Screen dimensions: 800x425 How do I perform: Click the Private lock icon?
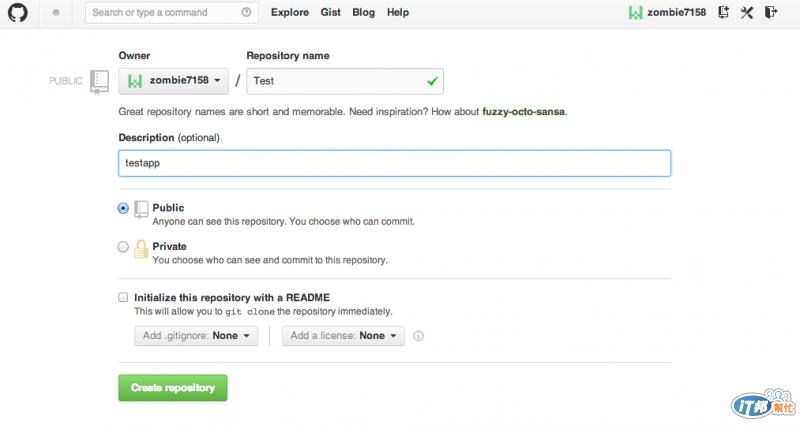point(141,249)
